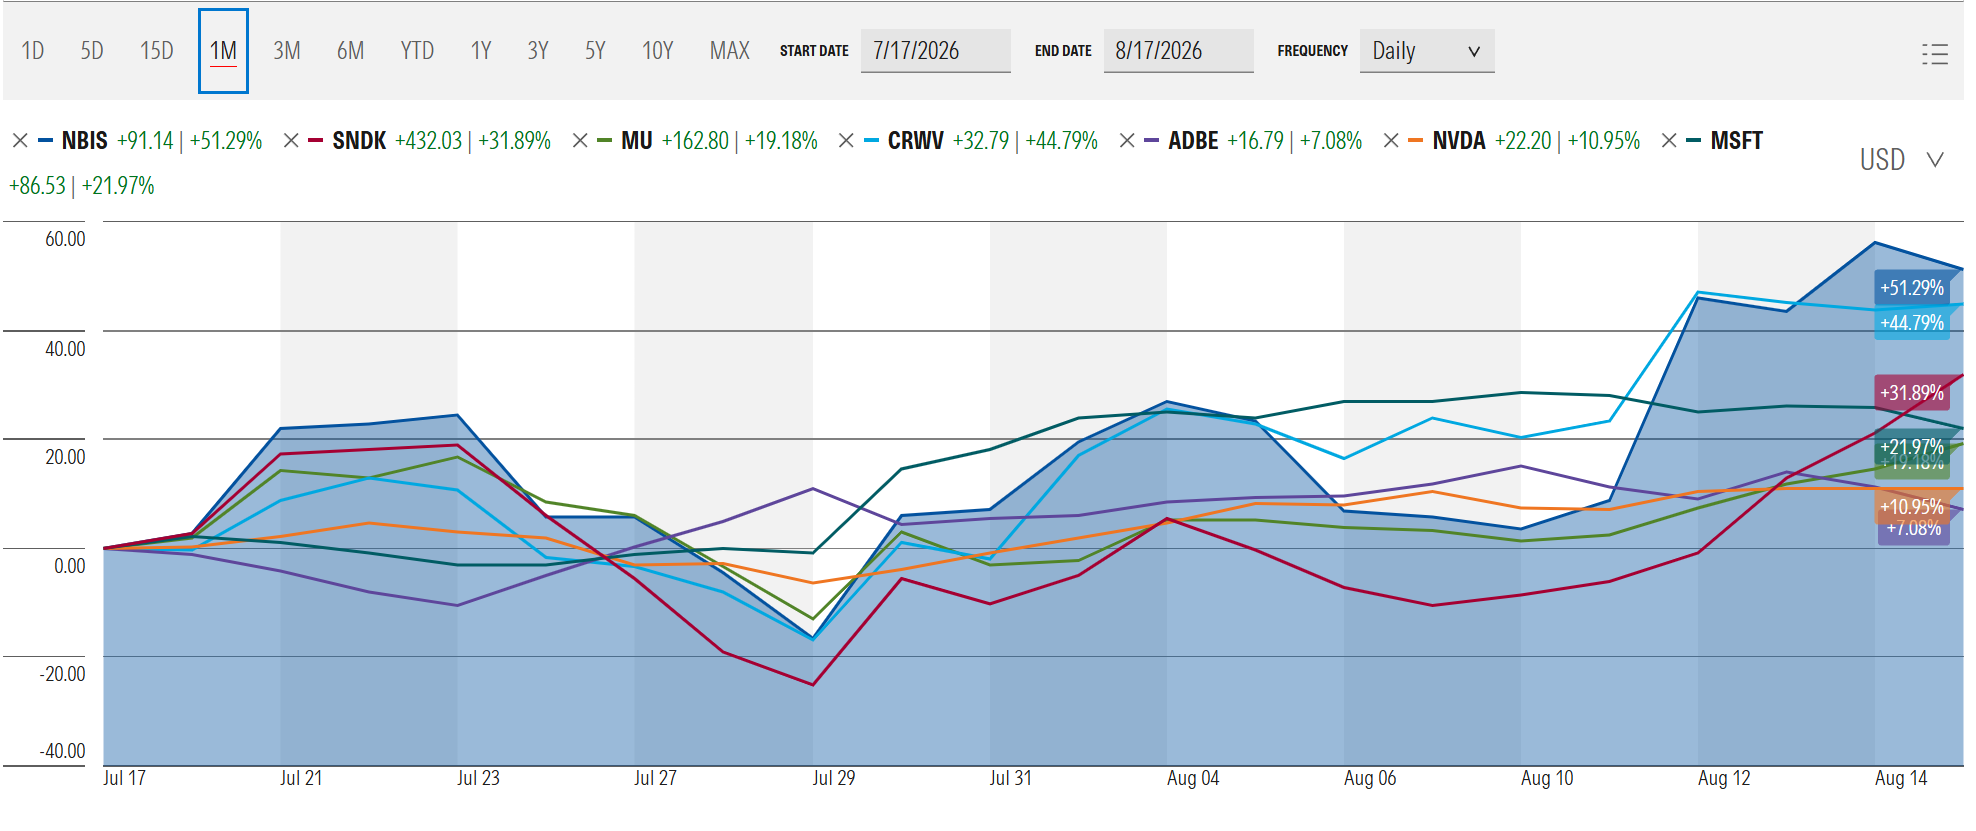Image resolution: width=1976 pixels, height=831 pixels.
Task: Show the 5Y time range
Action: click(595, 51)
